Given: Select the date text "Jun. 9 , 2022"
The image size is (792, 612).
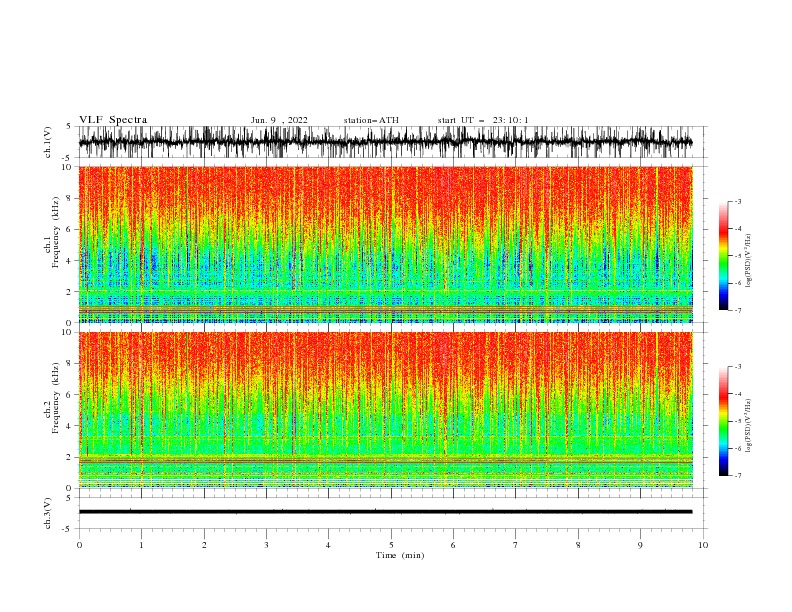Looking at the screenshot, I should click(279, 120).
